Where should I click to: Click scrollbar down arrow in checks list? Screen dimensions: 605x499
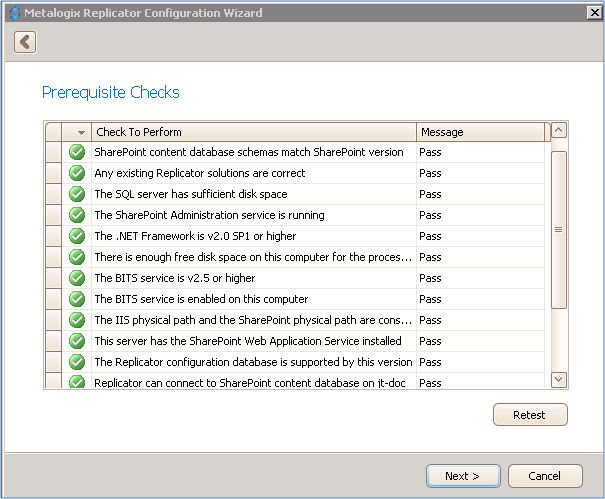[559, 379]
